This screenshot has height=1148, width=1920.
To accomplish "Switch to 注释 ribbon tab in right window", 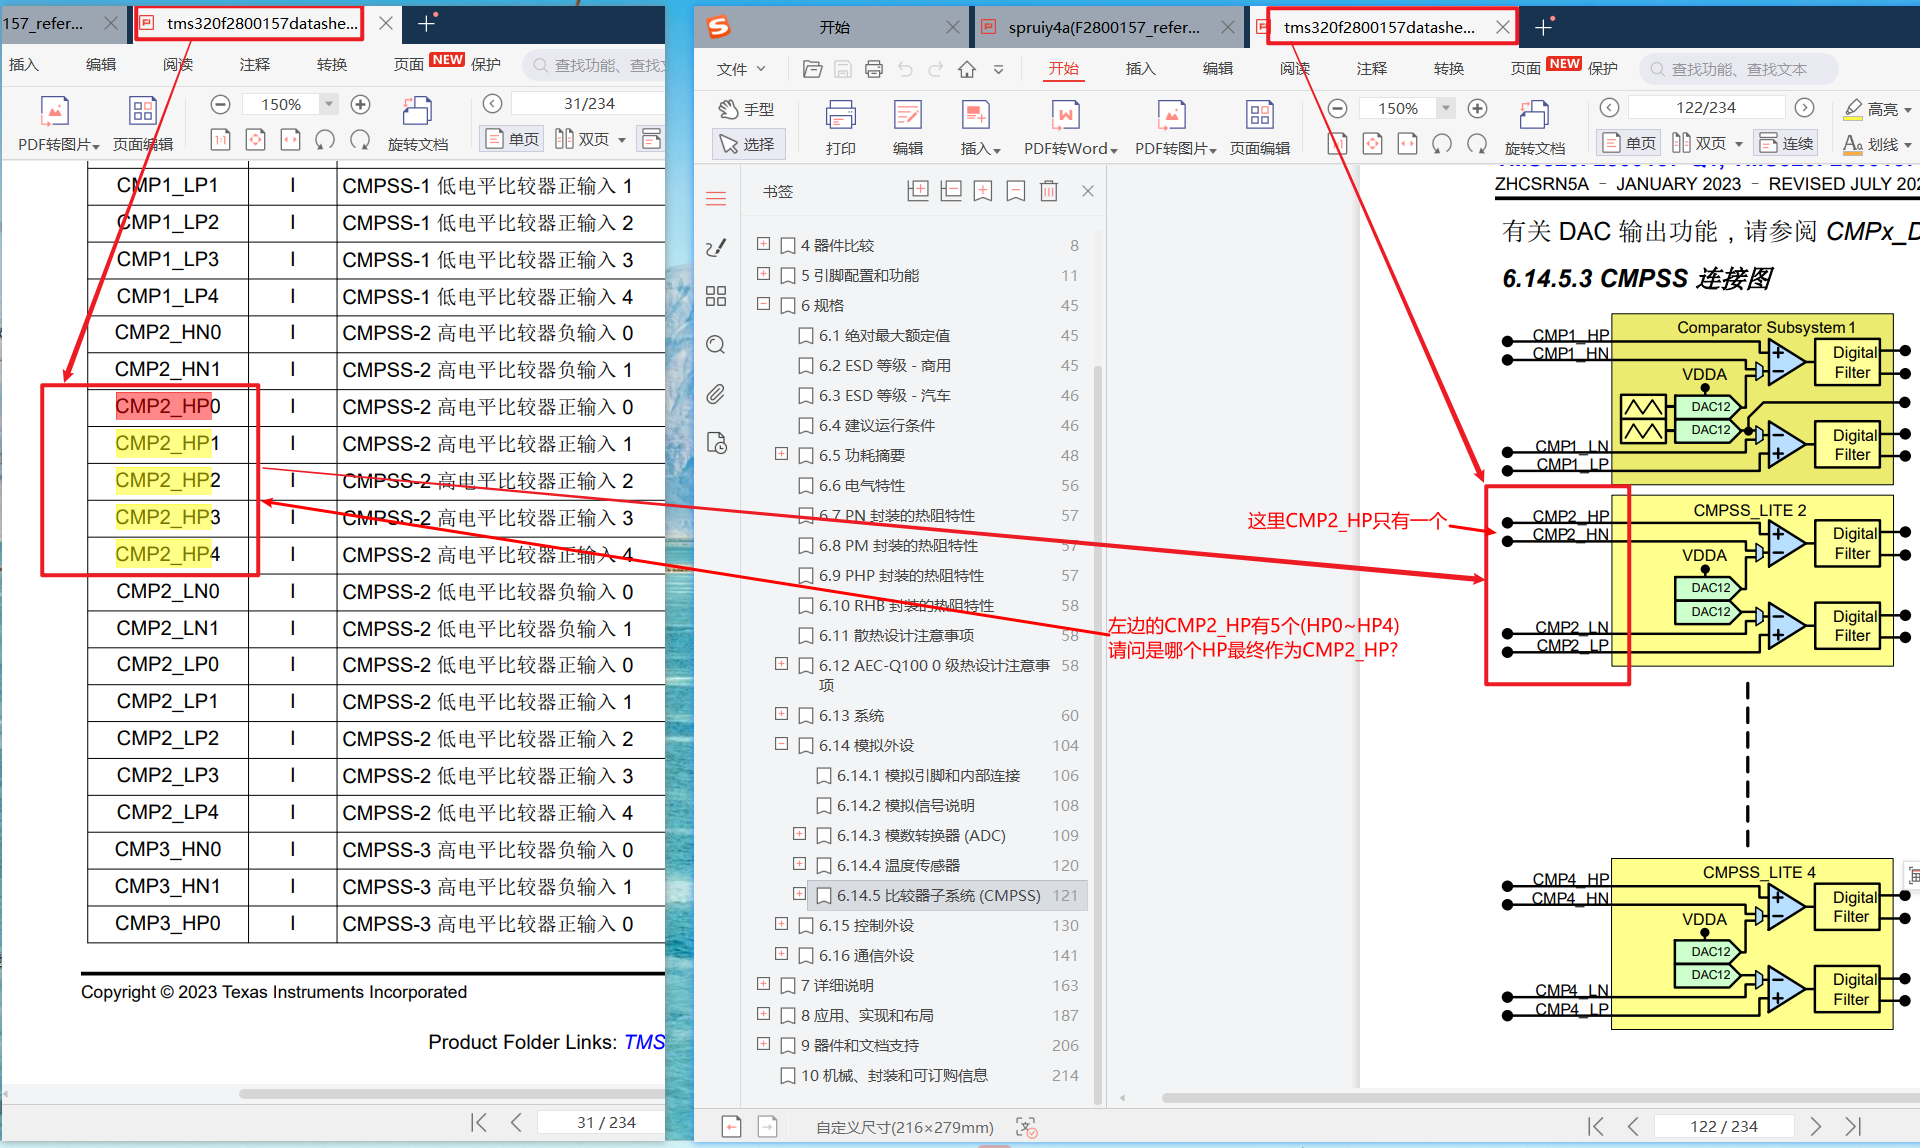I will click(x=1372, y=69).
